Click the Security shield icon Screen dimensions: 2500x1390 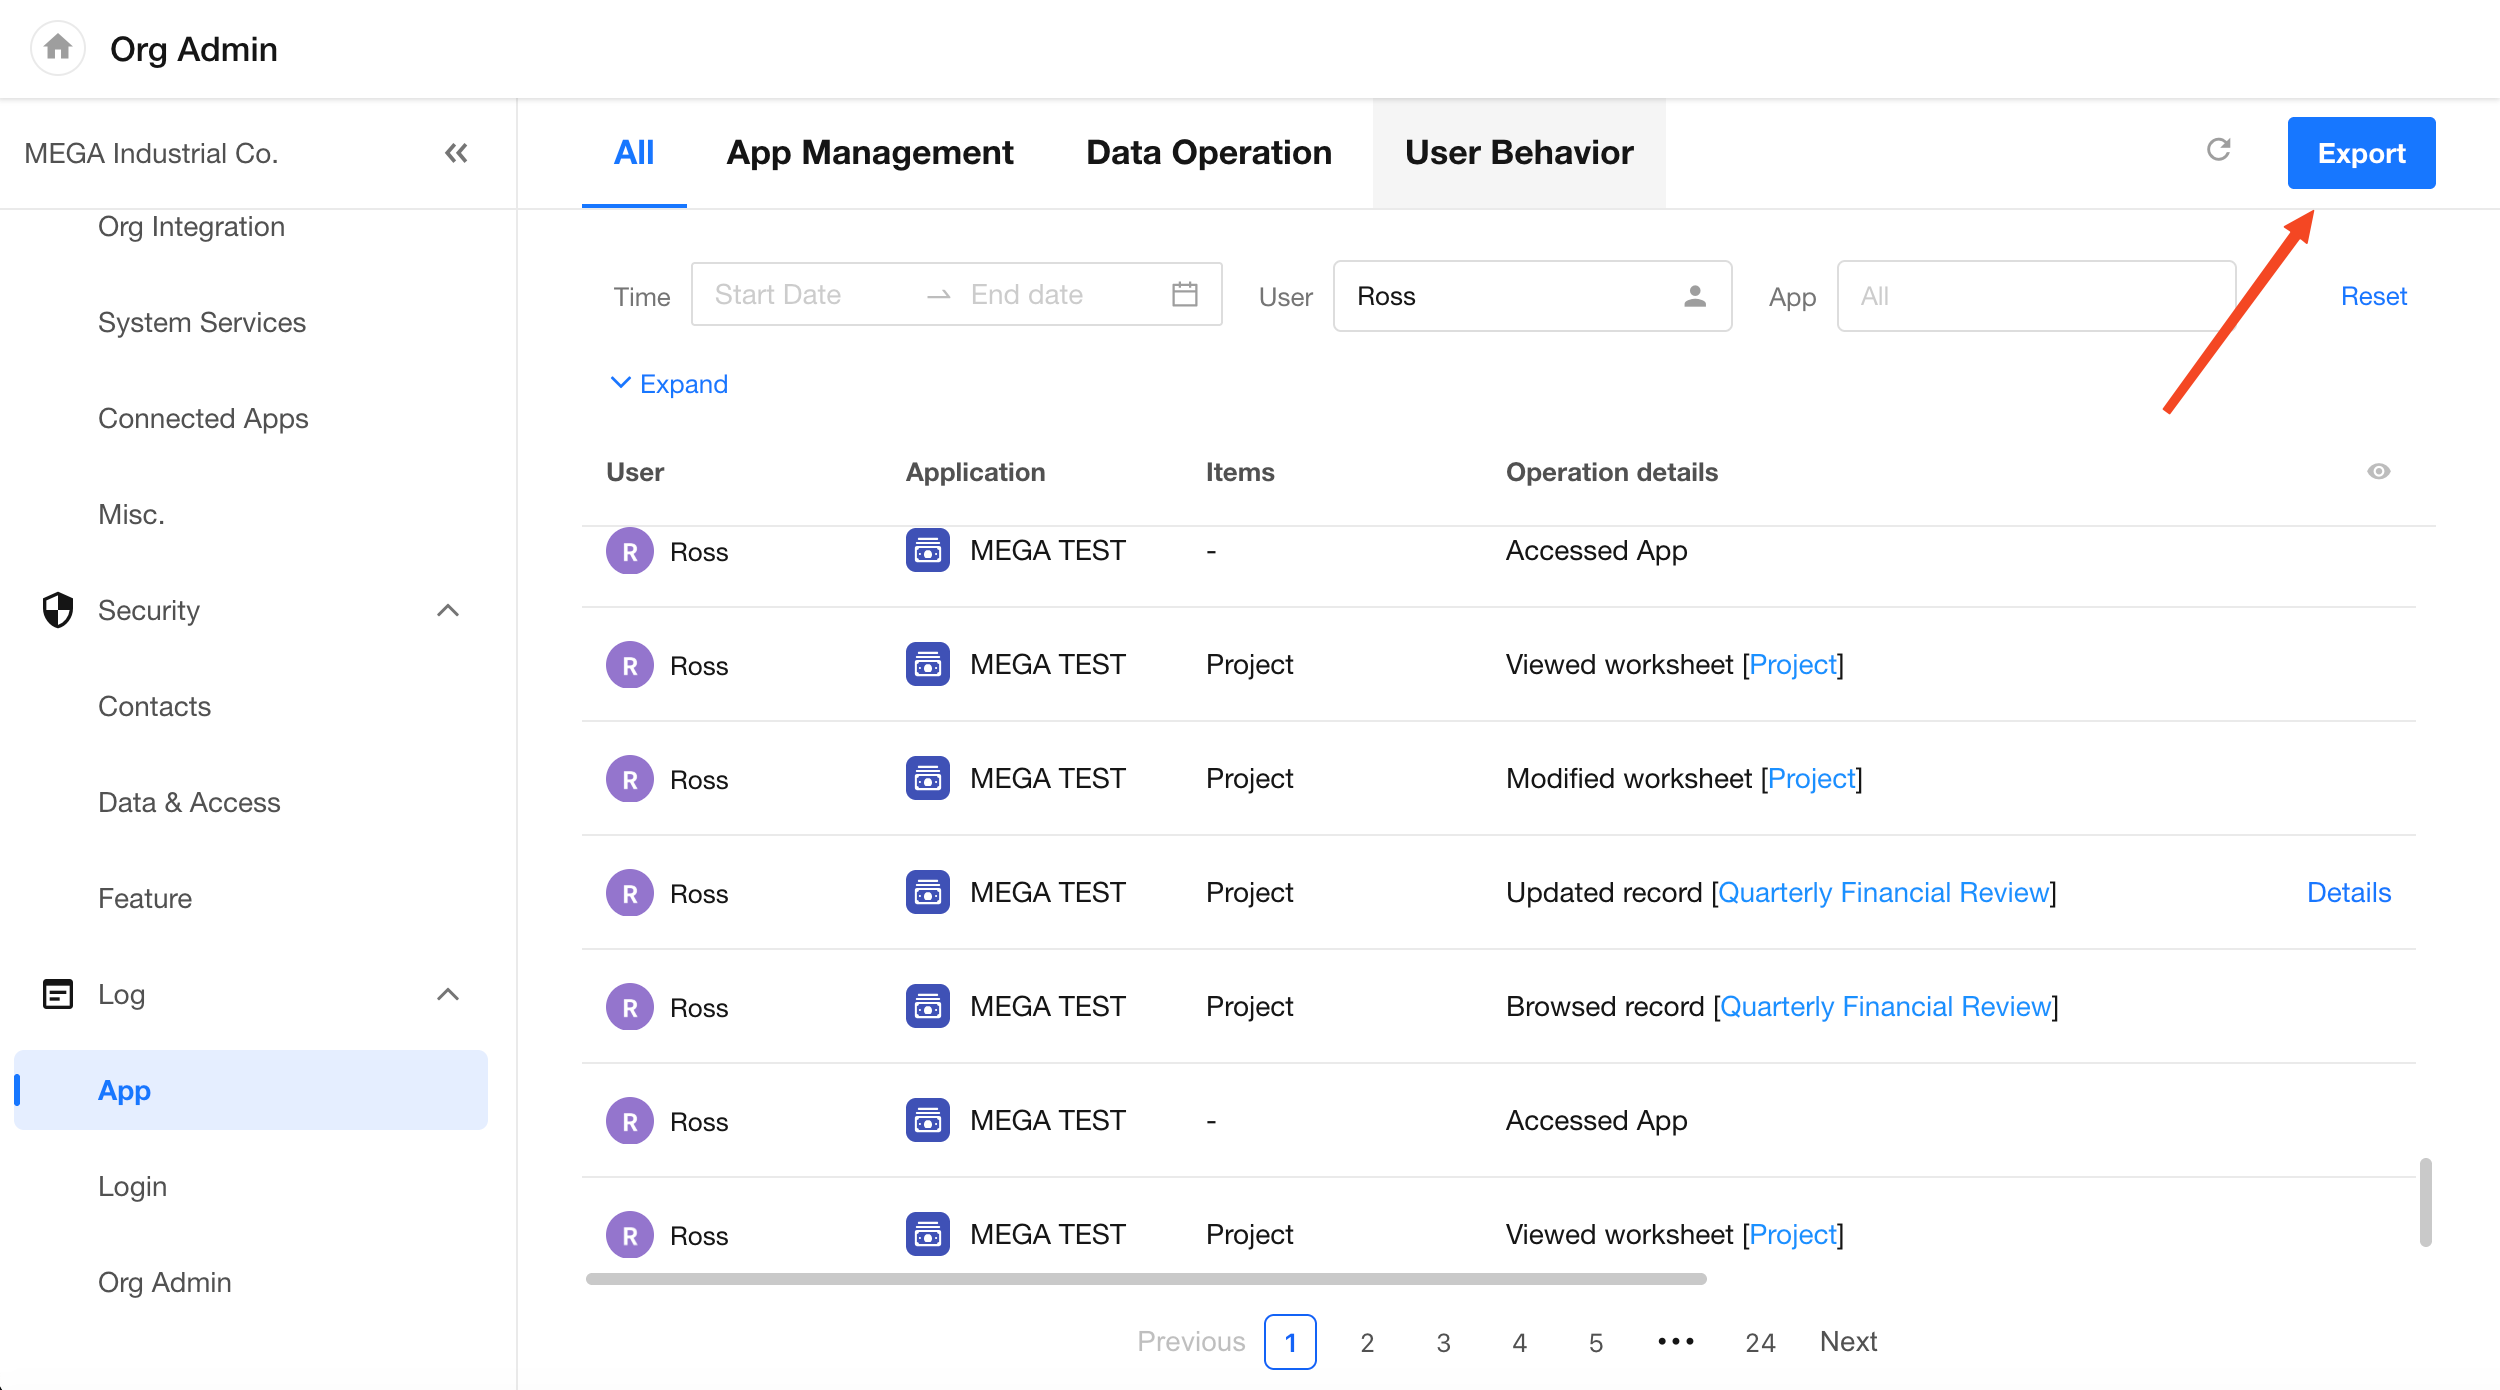[x=58, y=610]
